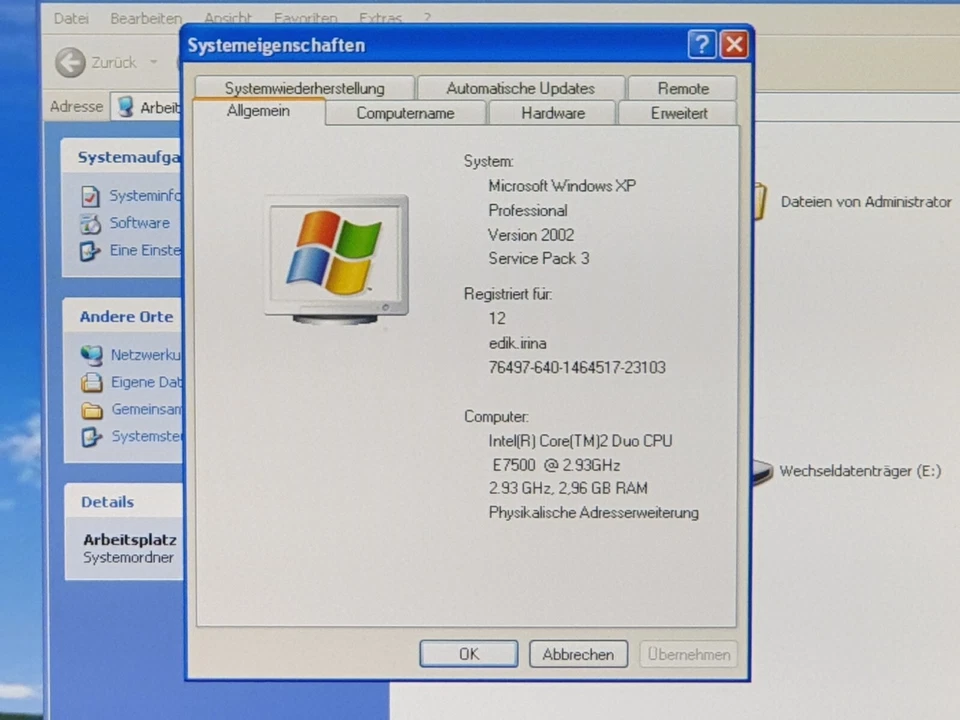This screenshot has width=960, height=720.
Task: Click the Dateien von Administrator label
Action: tap(866, 201)
